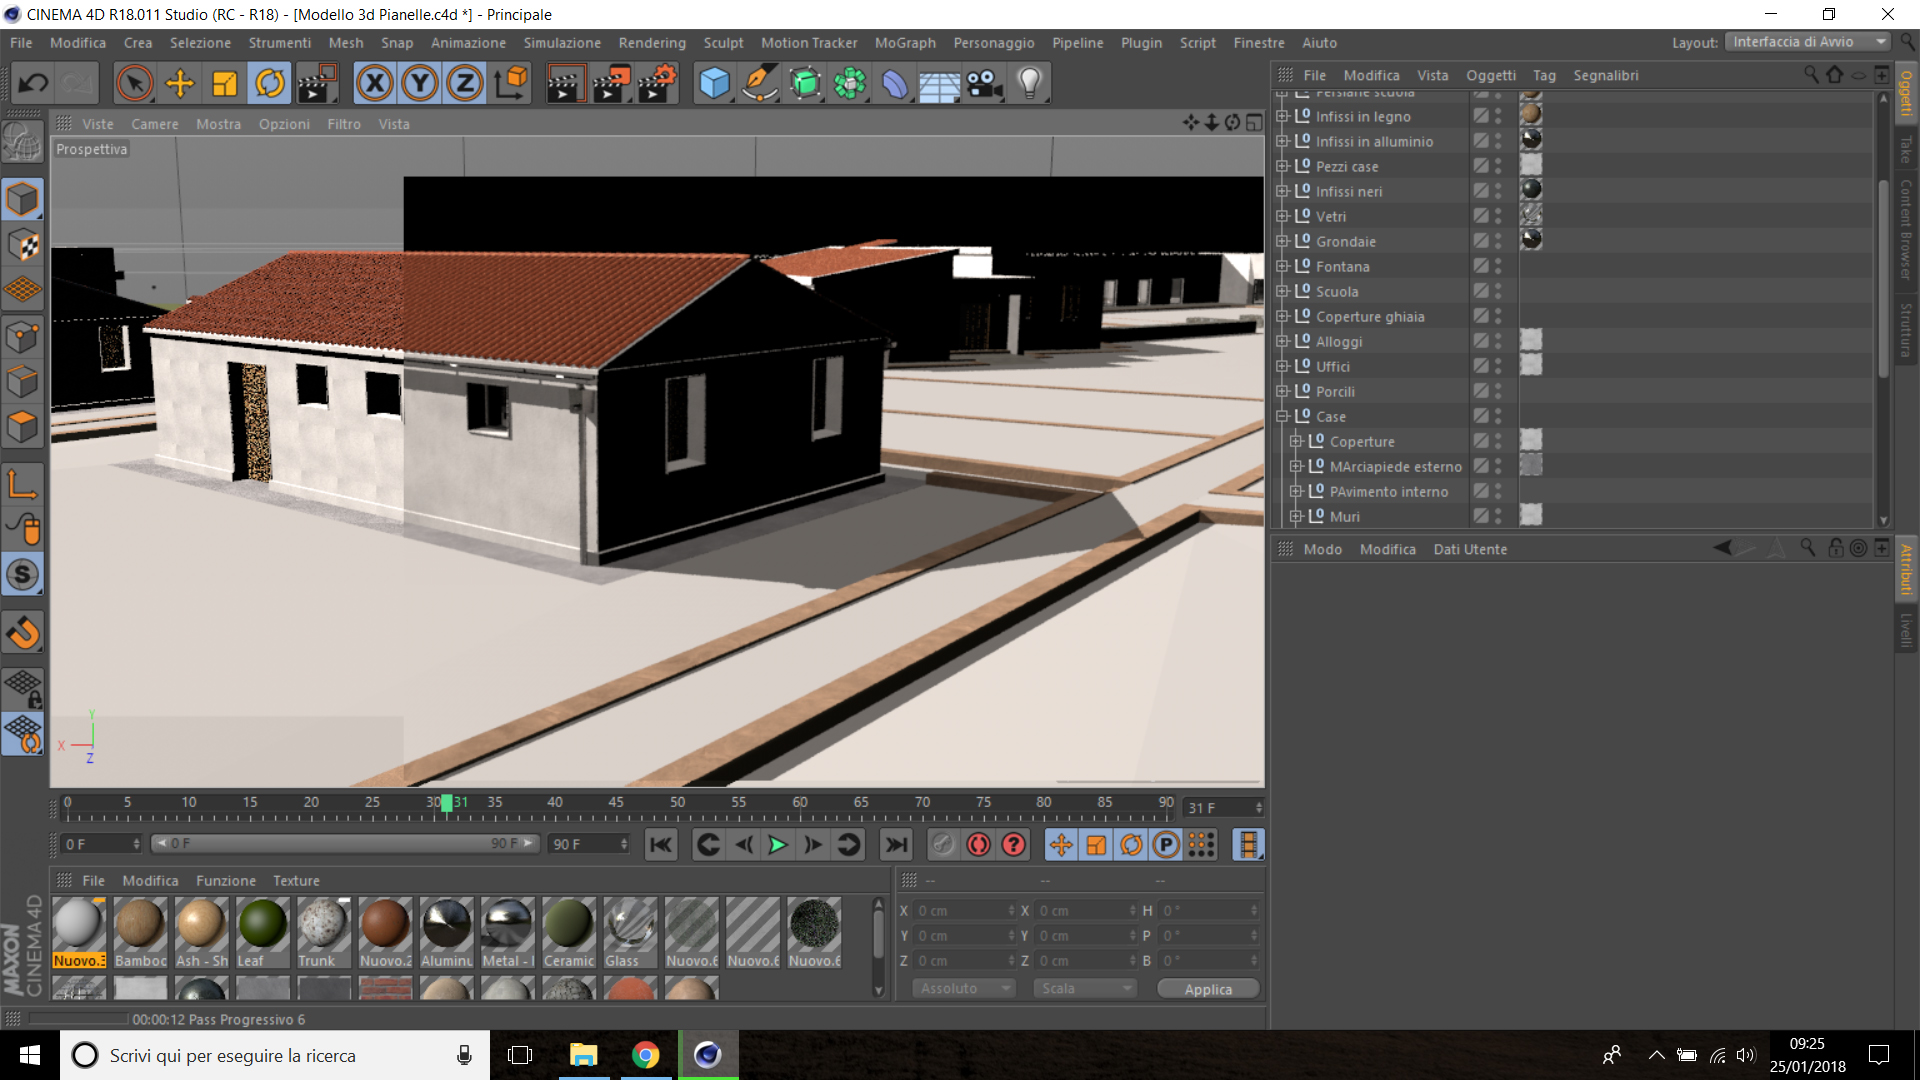
Task: Toggle X axis lock
Action: [375, 83]
